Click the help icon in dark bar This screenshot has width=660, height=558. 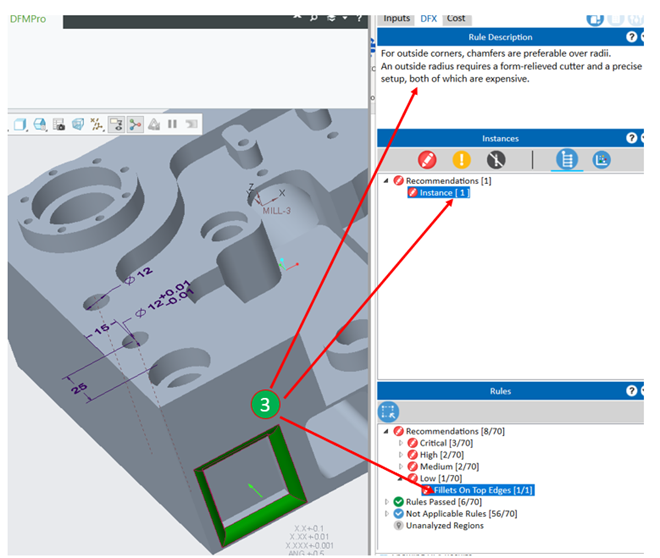point(359,18)
